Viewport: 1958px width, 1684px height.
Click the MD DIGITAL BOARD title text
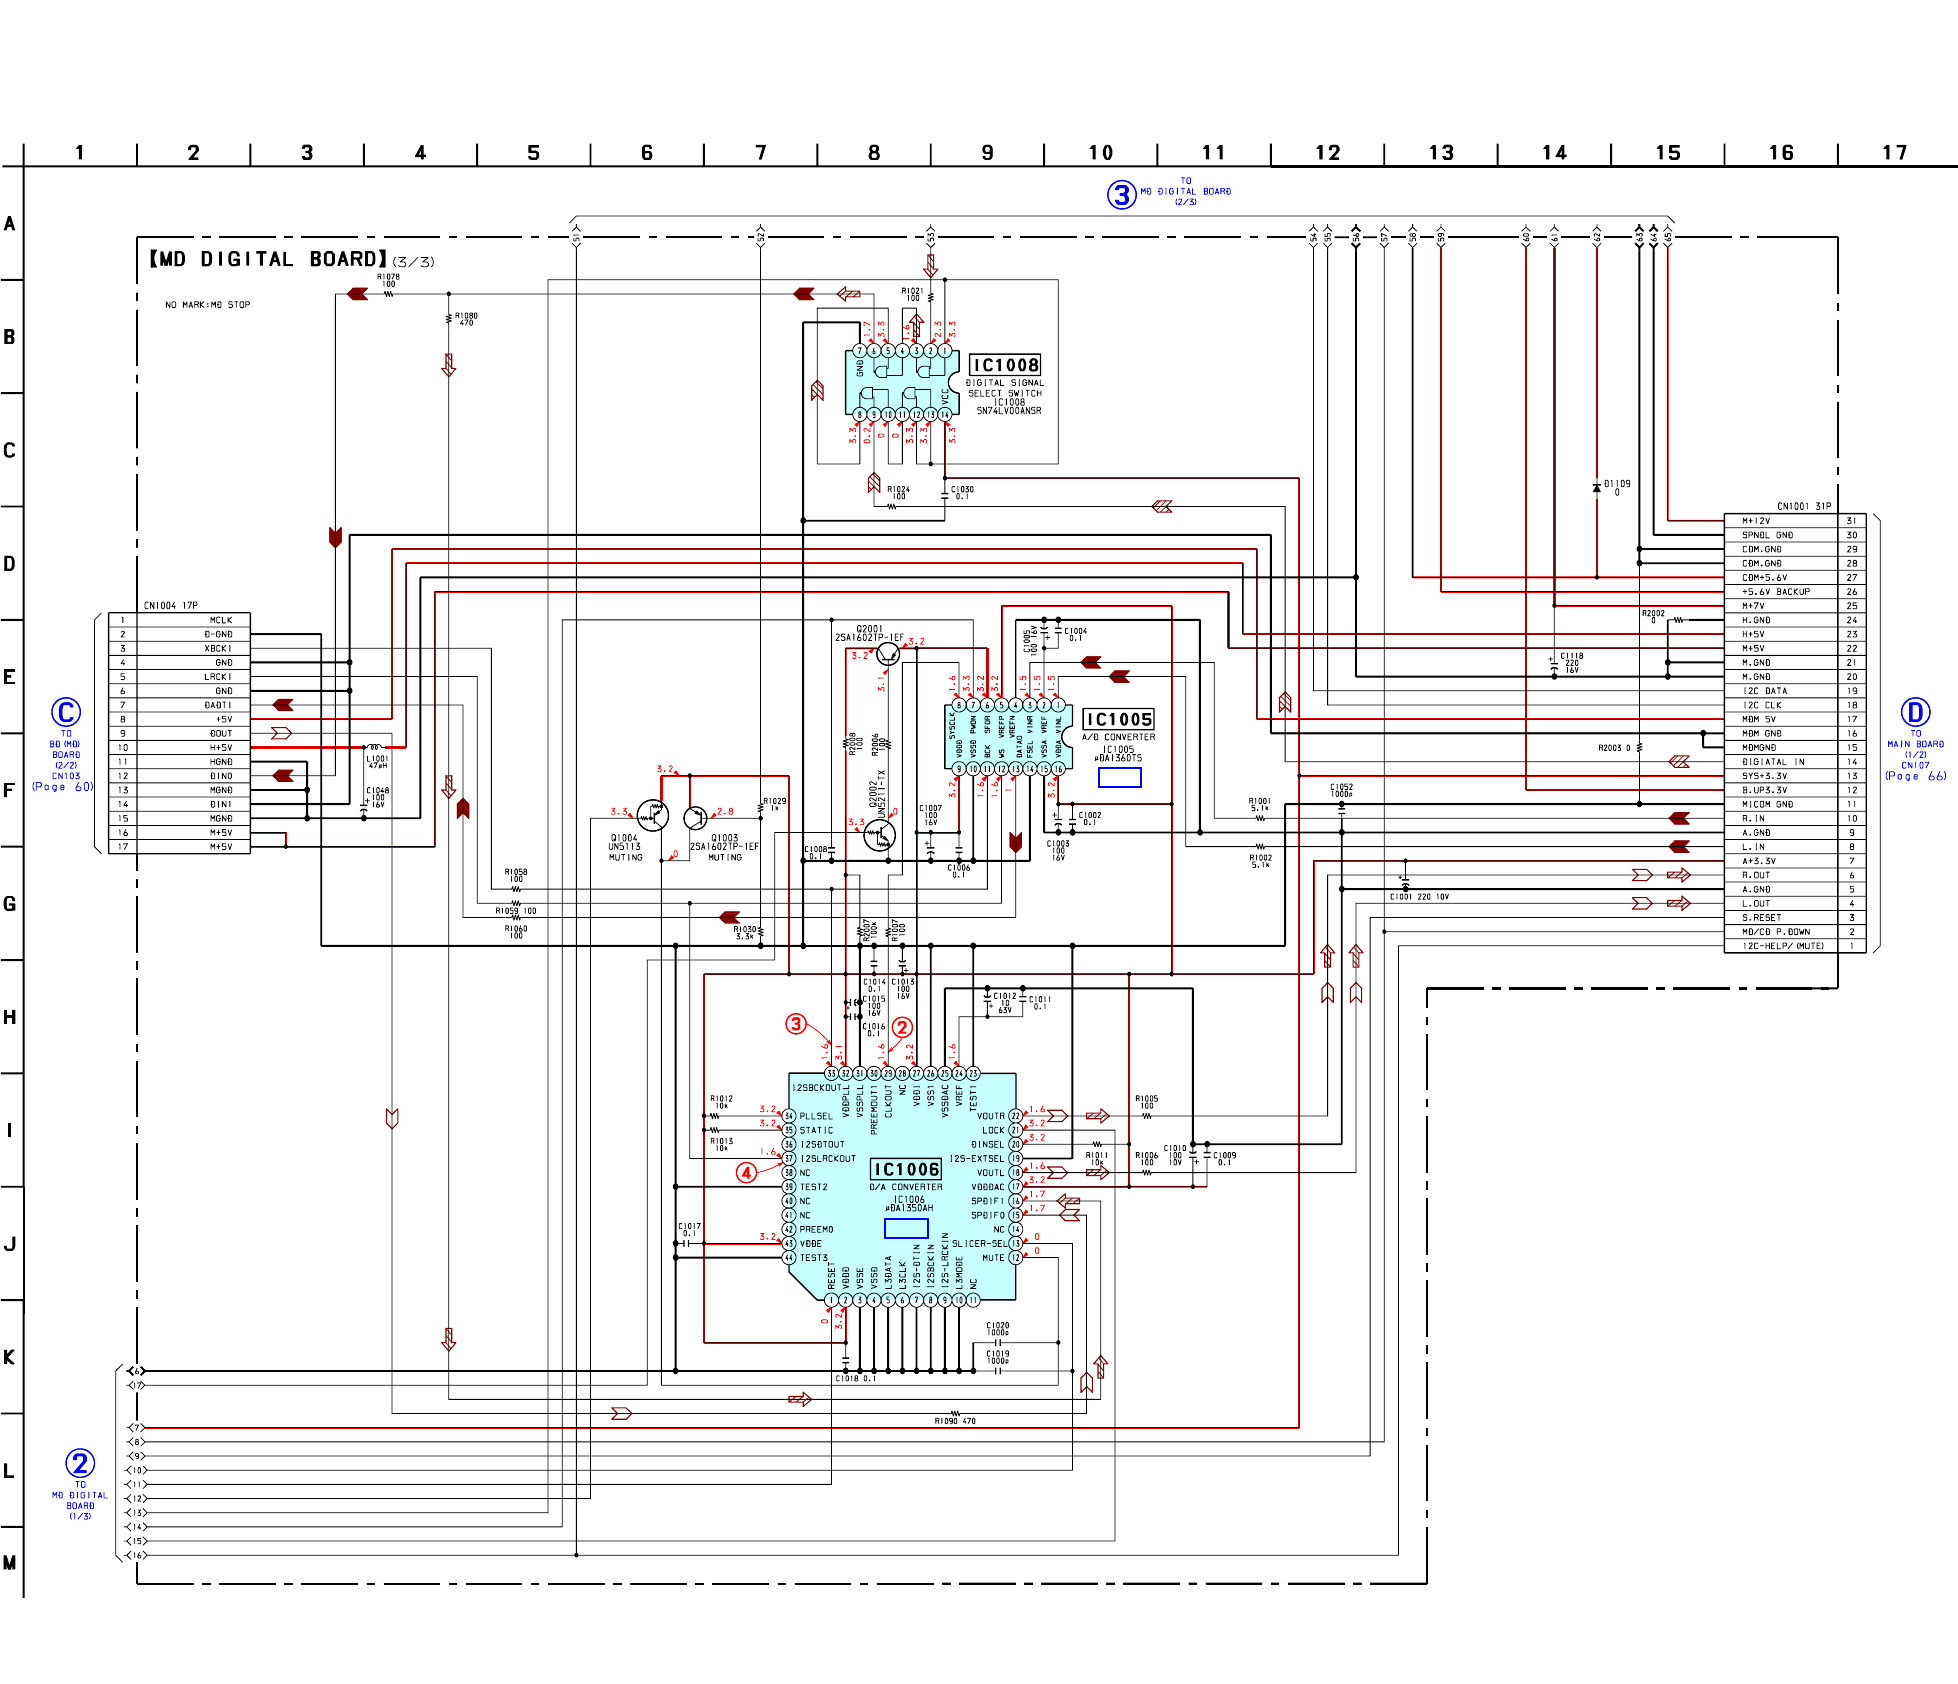point(268,260)
